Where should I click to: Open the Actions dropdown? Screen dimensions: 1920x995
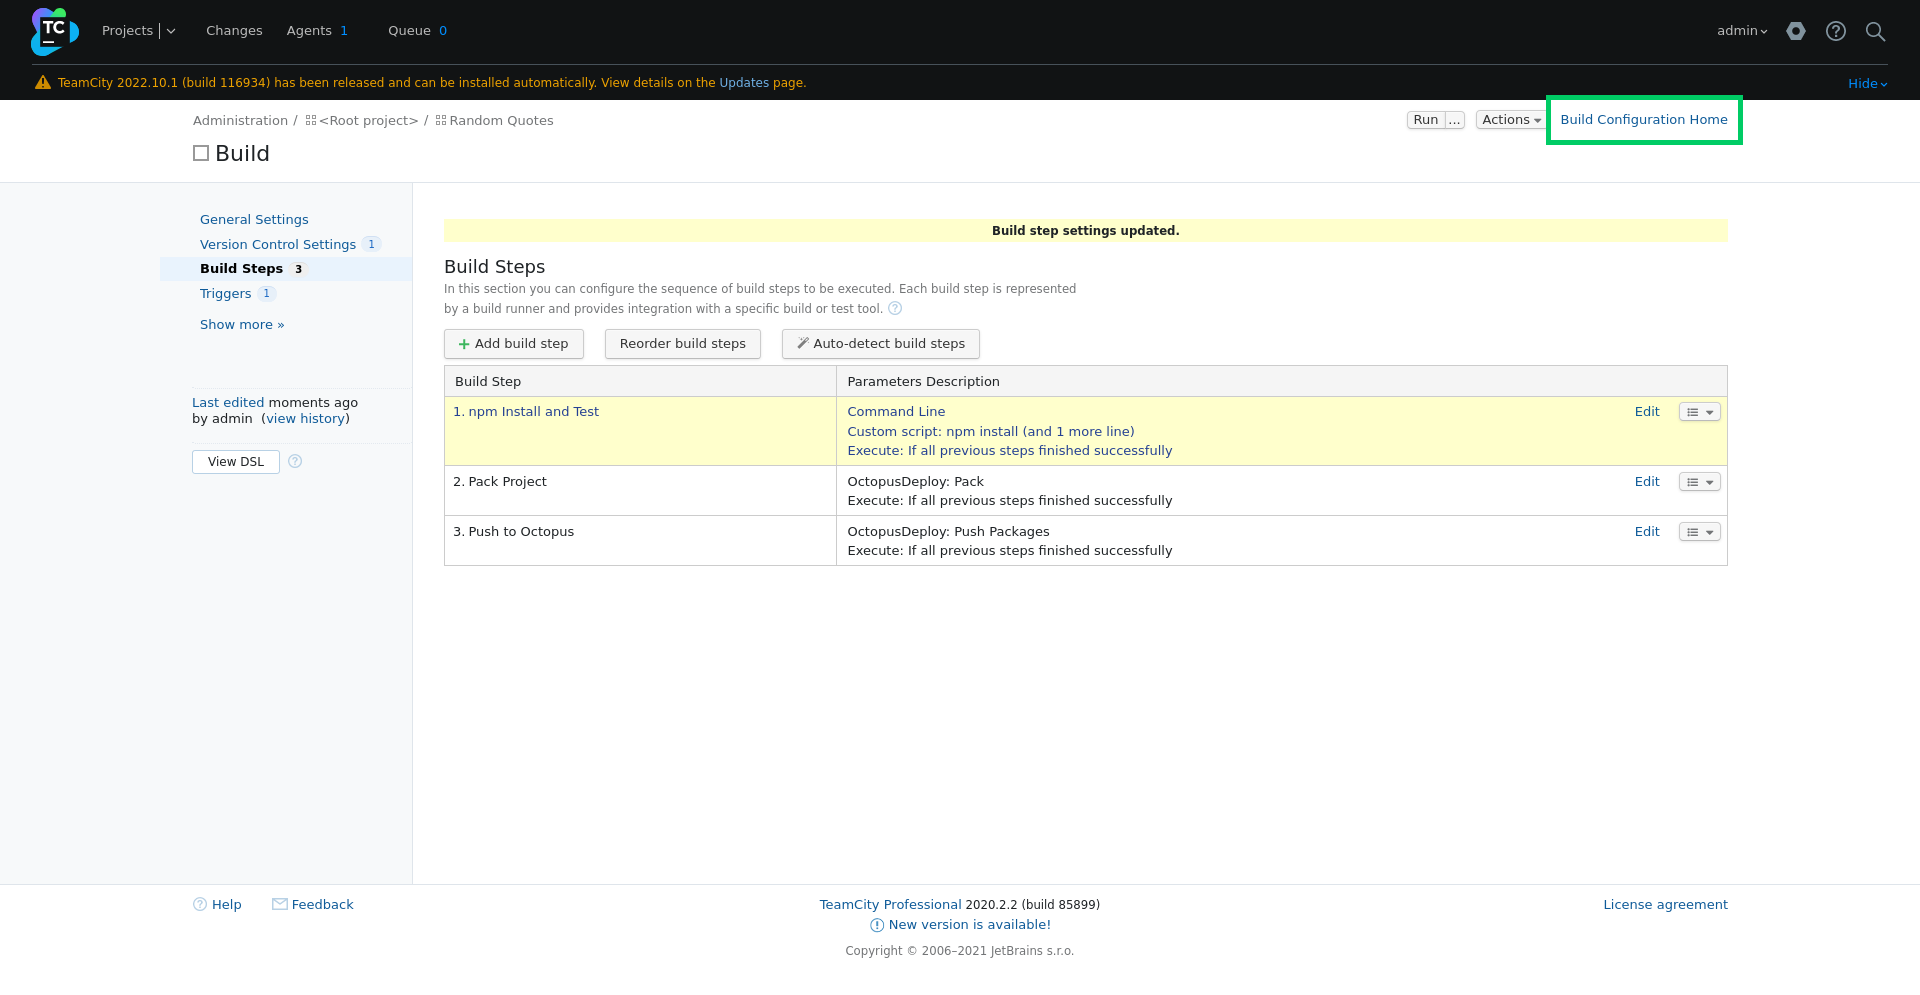click(1511, 120)
